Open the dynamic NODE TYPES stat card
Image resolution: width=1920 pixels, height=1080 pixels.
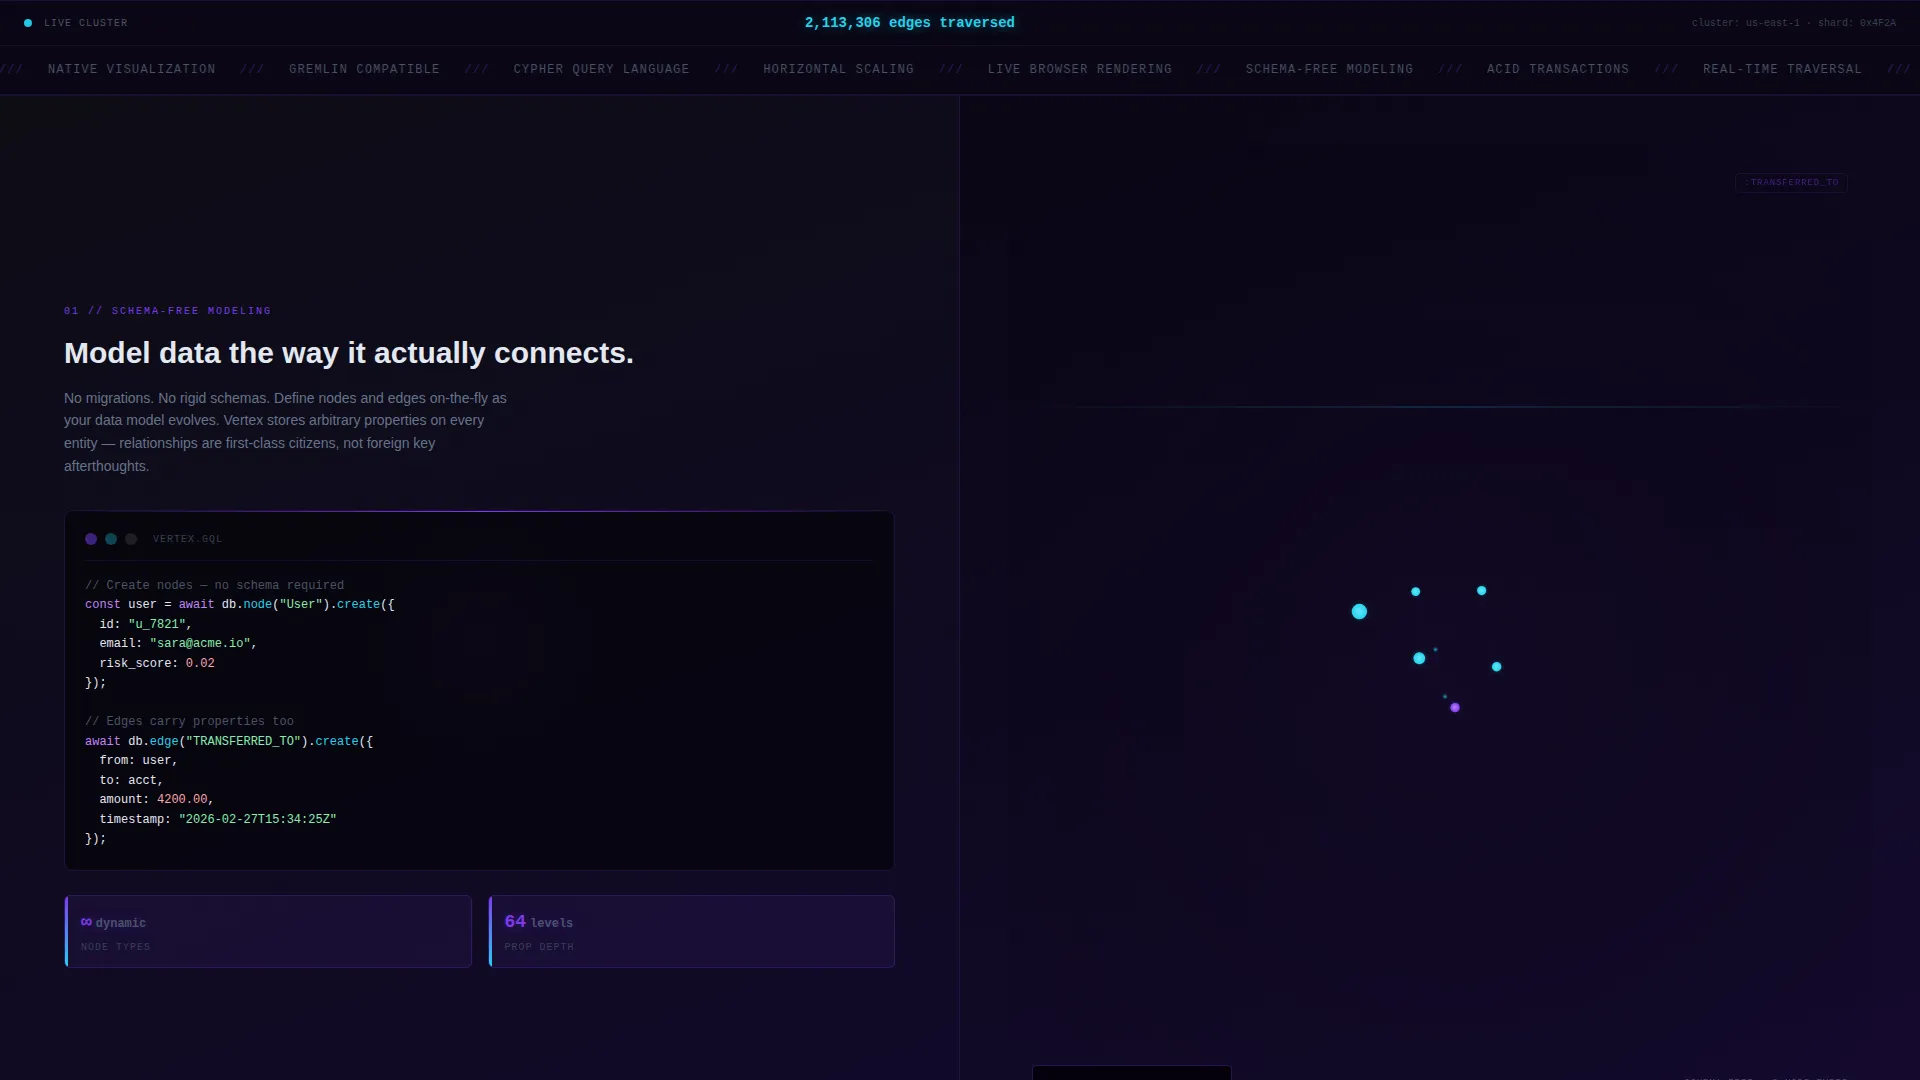click(268, 932)
